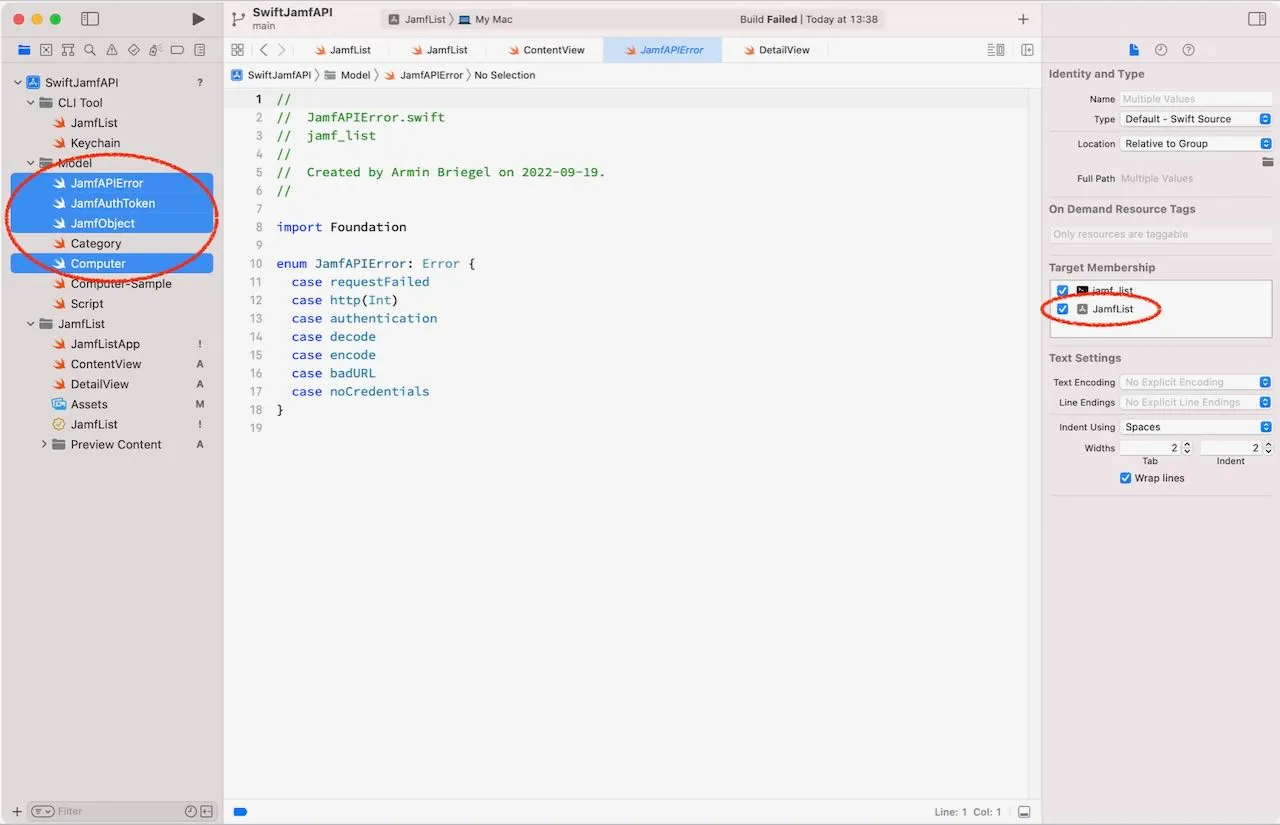Open the Indent Using dropdown
This screenshot has height=825, width=1280.
1196,426
